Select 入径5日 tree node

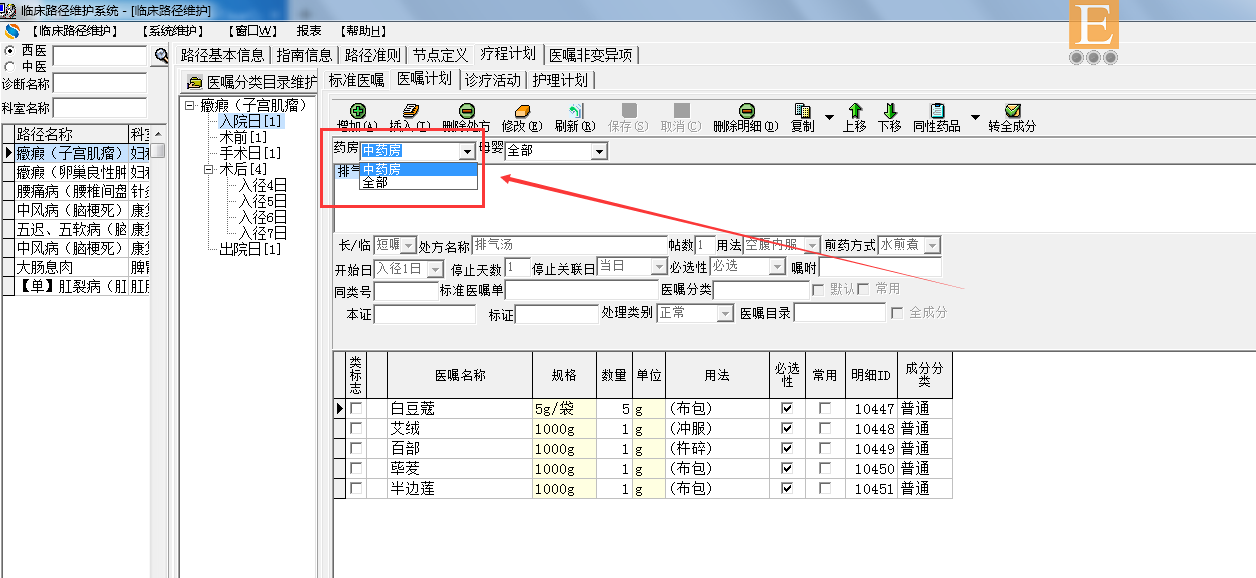pos(263,201)
